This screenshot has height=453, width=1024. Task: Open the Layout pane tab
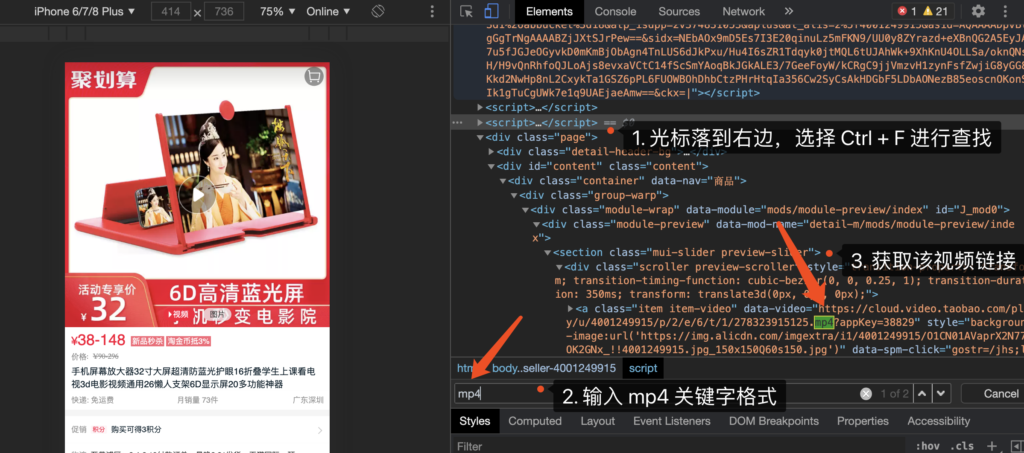[x=598, y=421]
